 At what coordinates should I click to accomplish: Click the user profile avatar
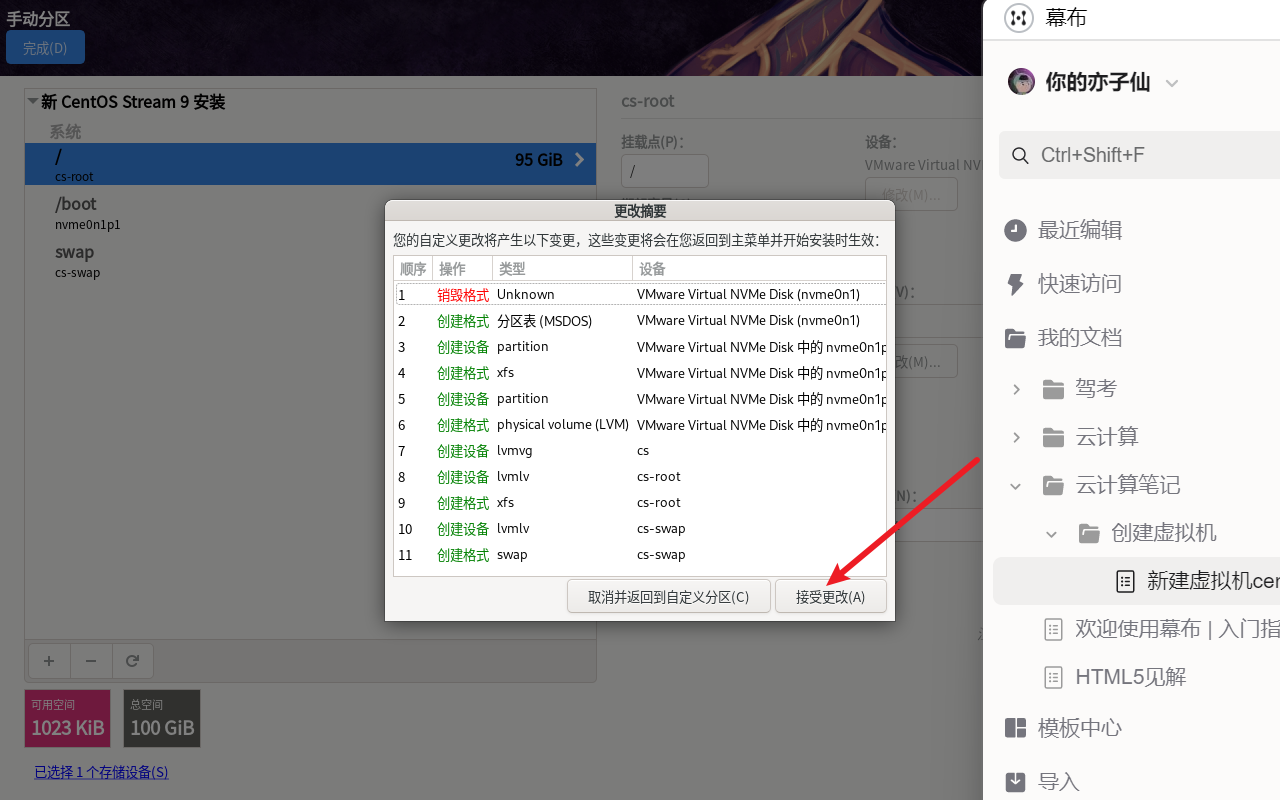tap(1021, 81)
